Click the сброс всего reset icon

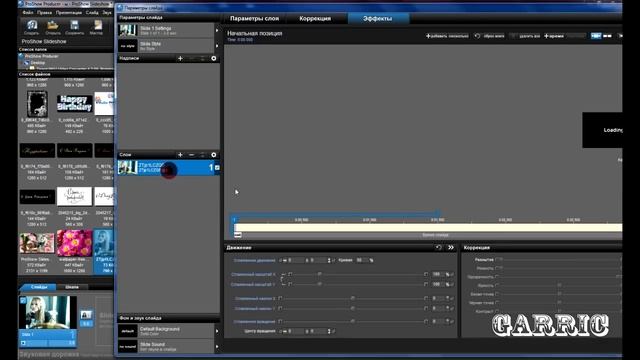coord(477,36)
